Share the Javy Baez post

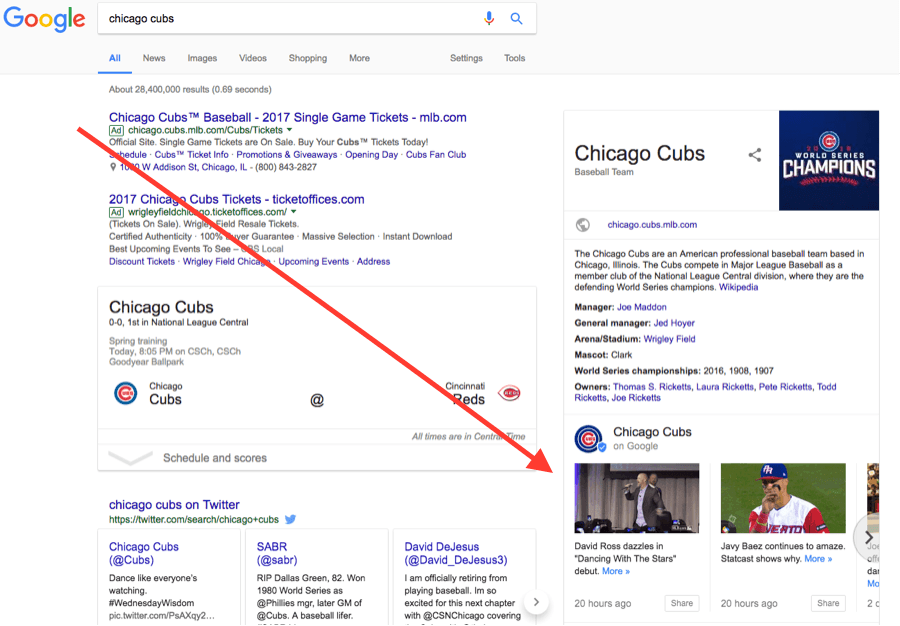(828, 603)
